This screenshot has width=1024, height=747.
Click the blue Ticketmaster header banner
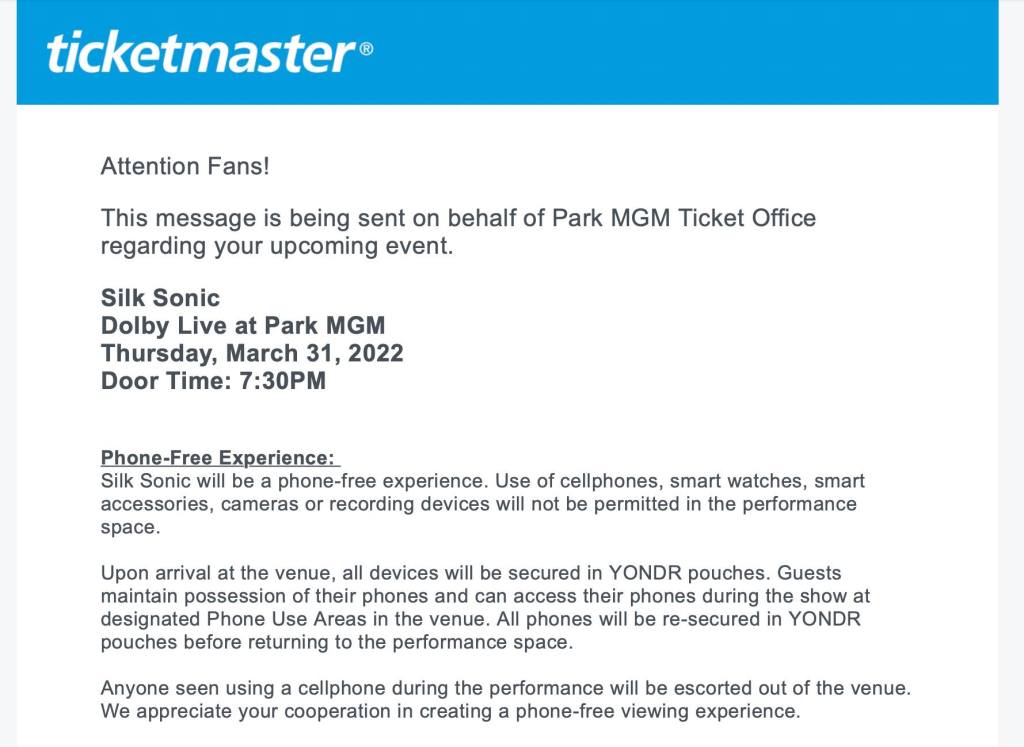coord(507,52)
